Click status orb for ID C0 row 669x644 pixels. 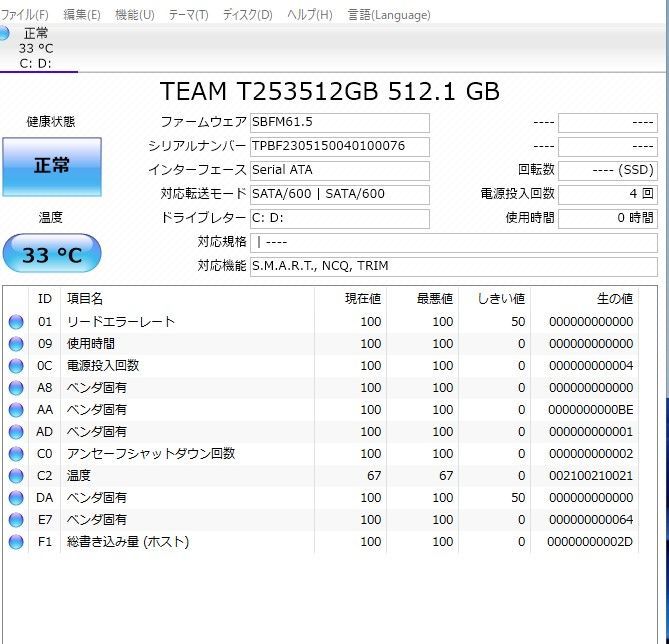tap(16, 454)
